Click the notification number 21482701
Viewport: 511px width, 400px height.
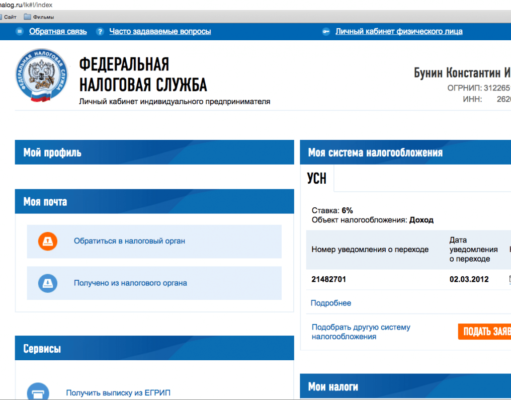tap(329, 279)
